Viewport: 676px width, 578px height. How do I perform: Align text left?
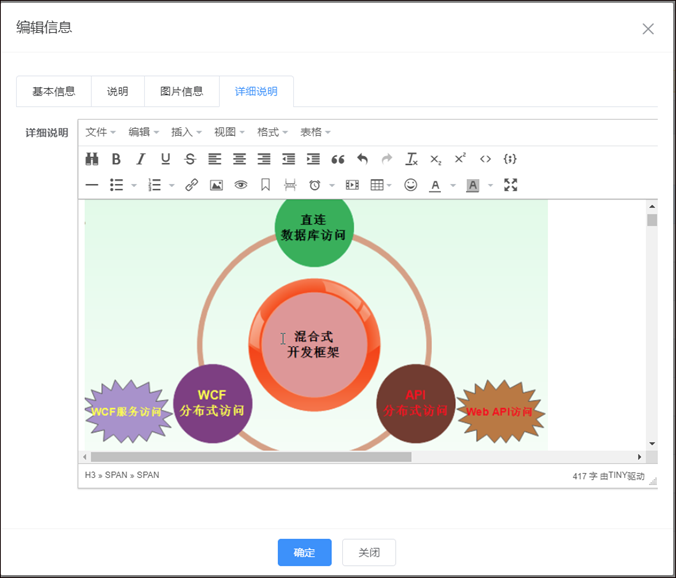(215, 159)
